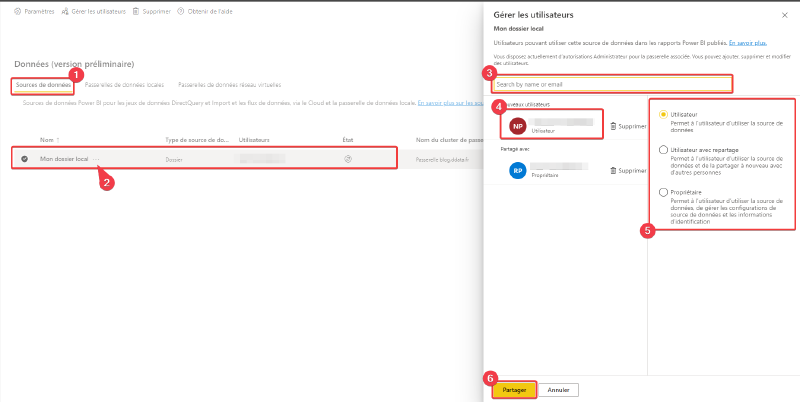Sort by the Nom column header

click(49, 140)
